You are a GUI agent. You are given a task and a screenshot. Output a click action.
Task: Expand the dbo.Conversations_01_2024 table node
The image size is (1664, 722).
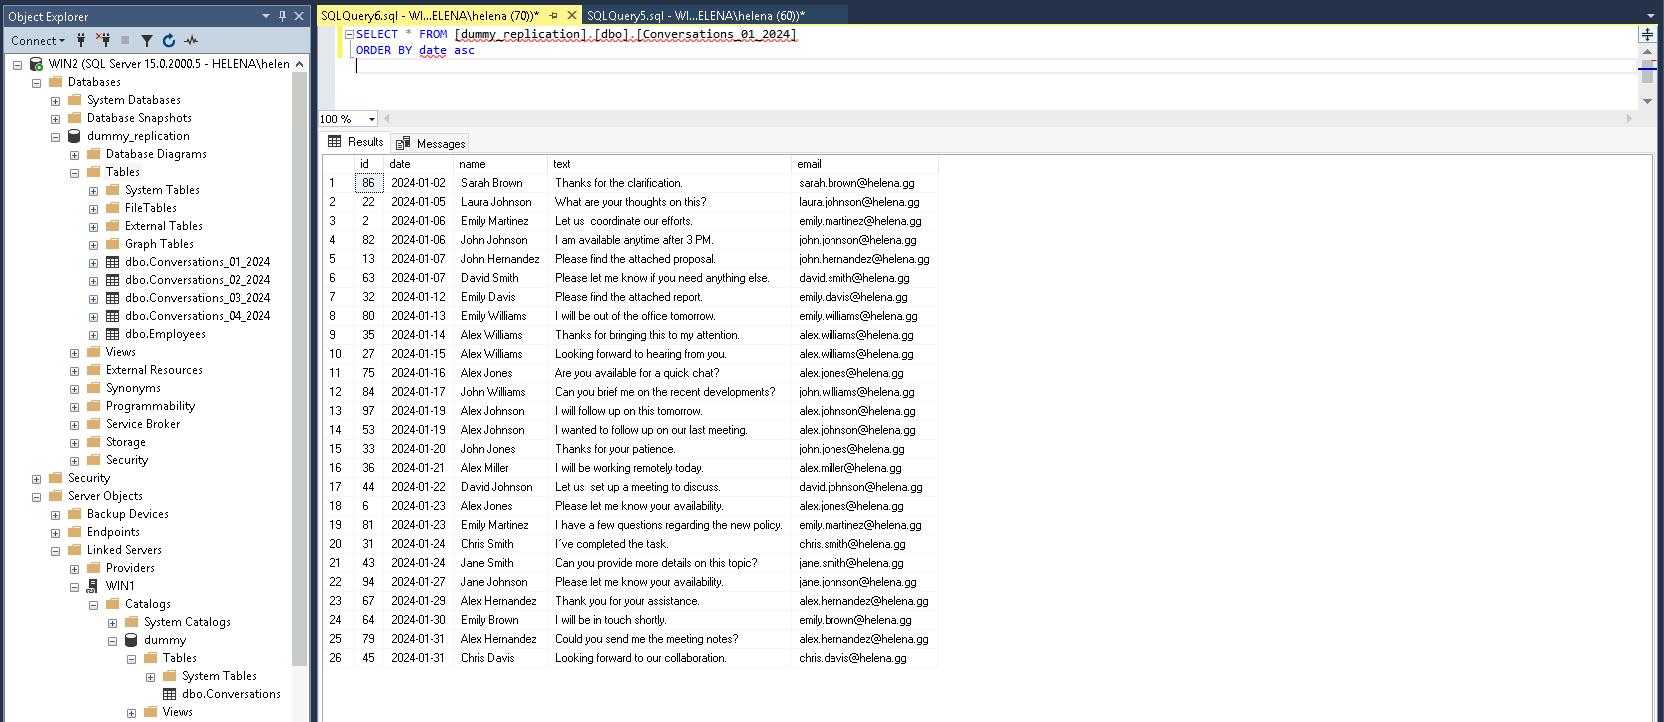pyautogui.click(x=93, y=263)
